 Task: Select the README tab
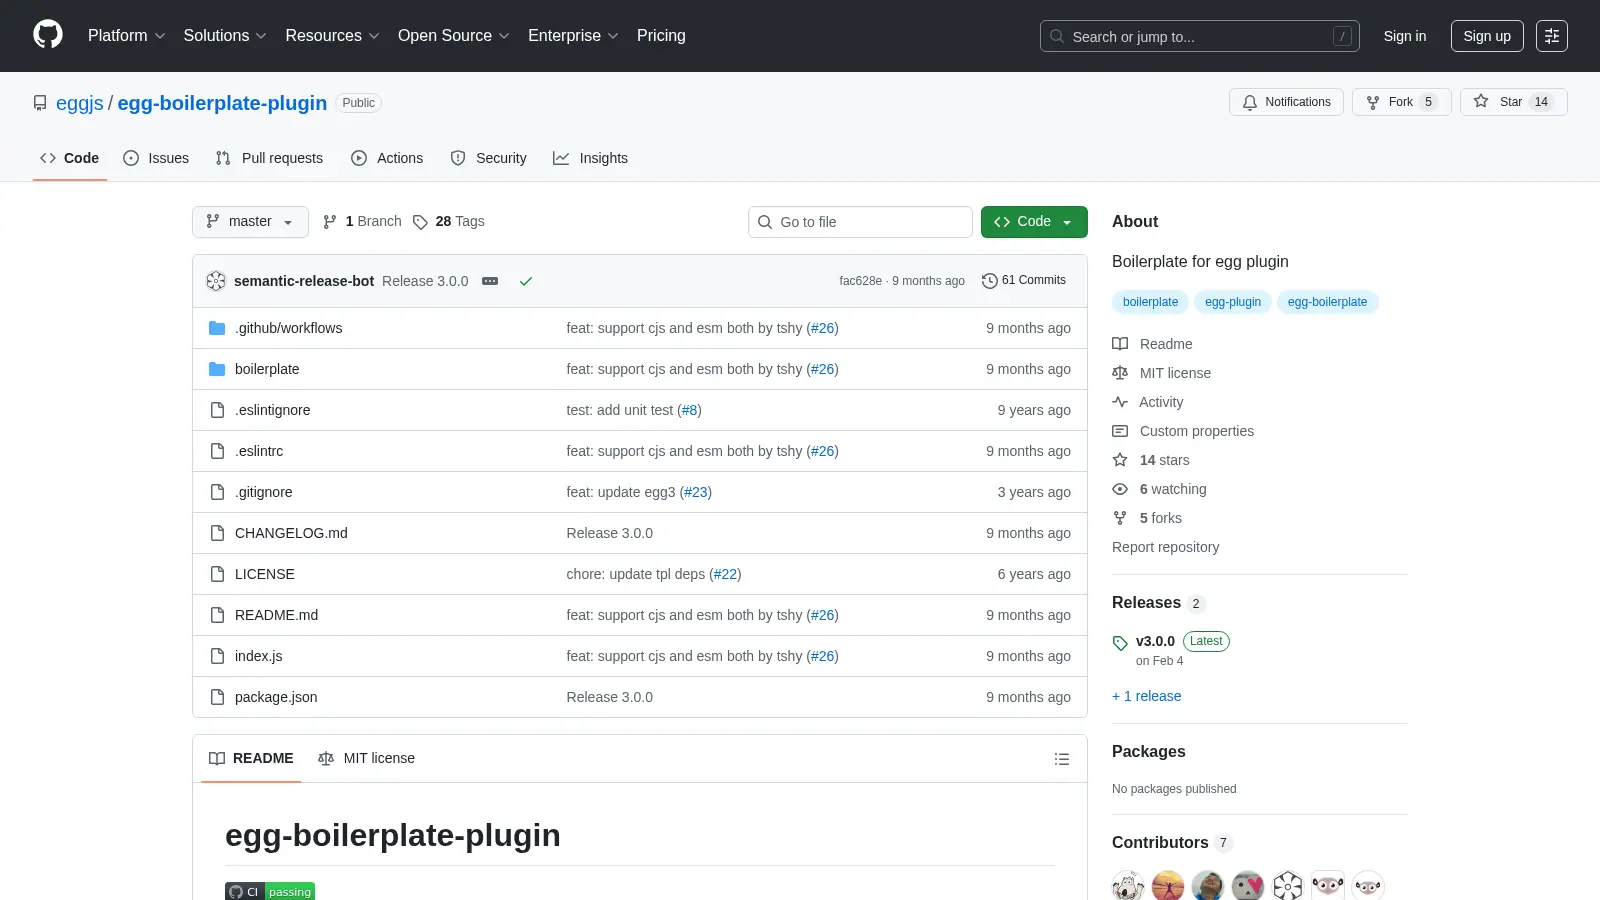pyautogui.click(x=251, y=759)
